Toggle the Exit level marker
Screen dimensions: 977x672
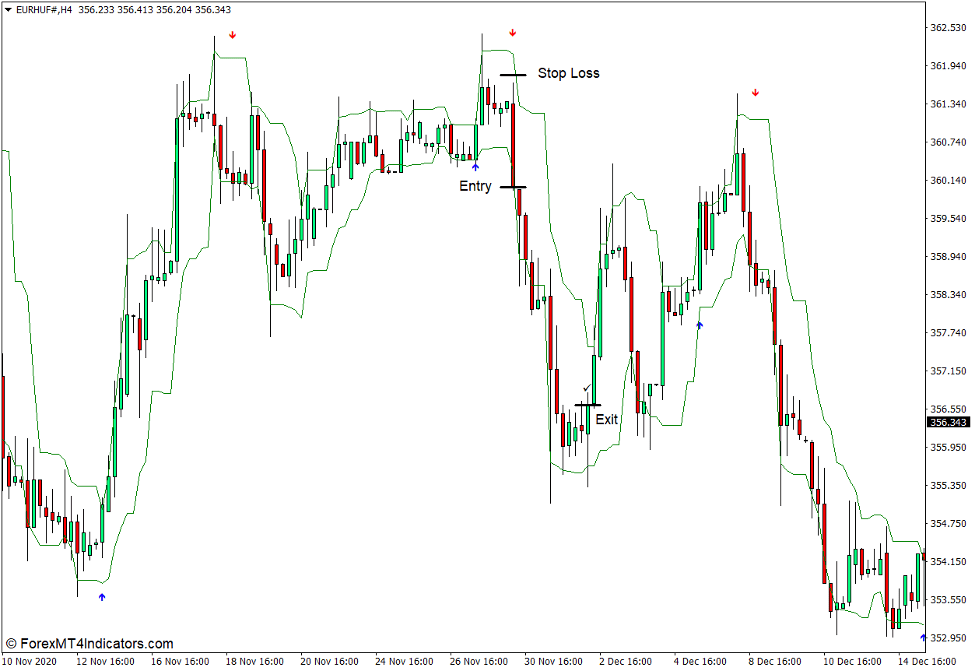tap(586, 404)
